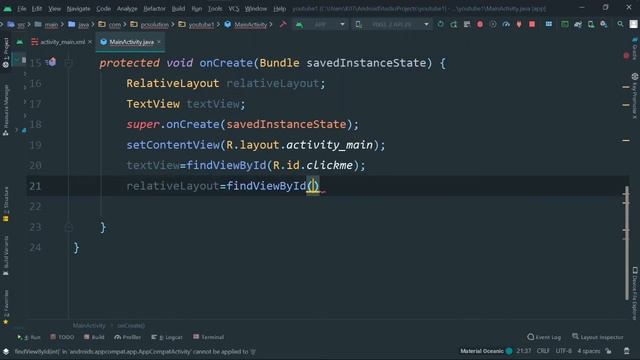
Task: Click attach debugger to process icon
Action: tap(519, 24)
